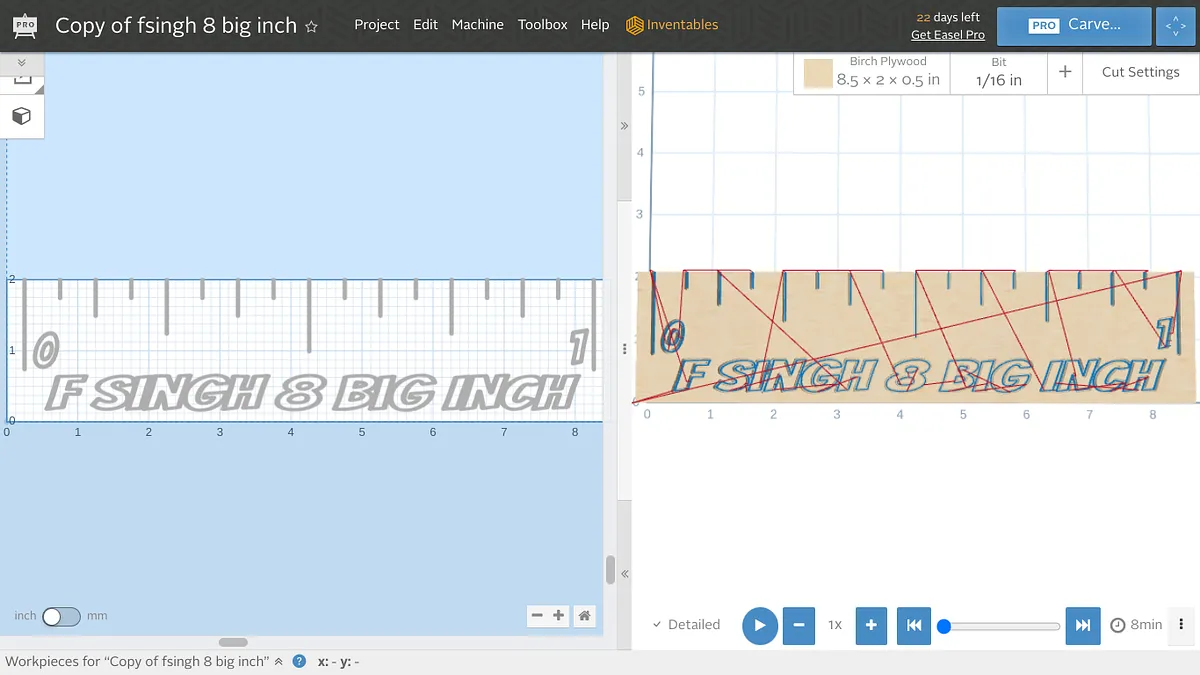Play the carve toolpath simulation
Screen dimensions: 1200x675
pyautogui.click(x=759, y=625)
